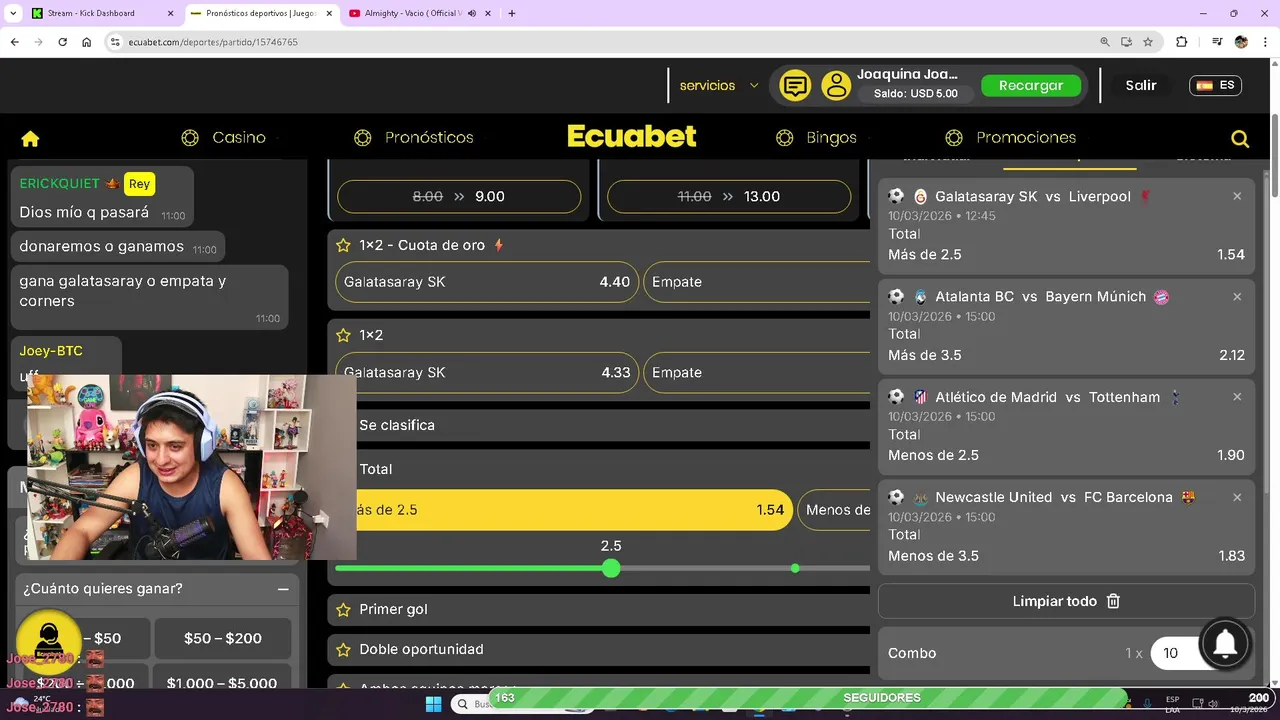Open a new browser tab
The image size is (1280, 720).
512,13
